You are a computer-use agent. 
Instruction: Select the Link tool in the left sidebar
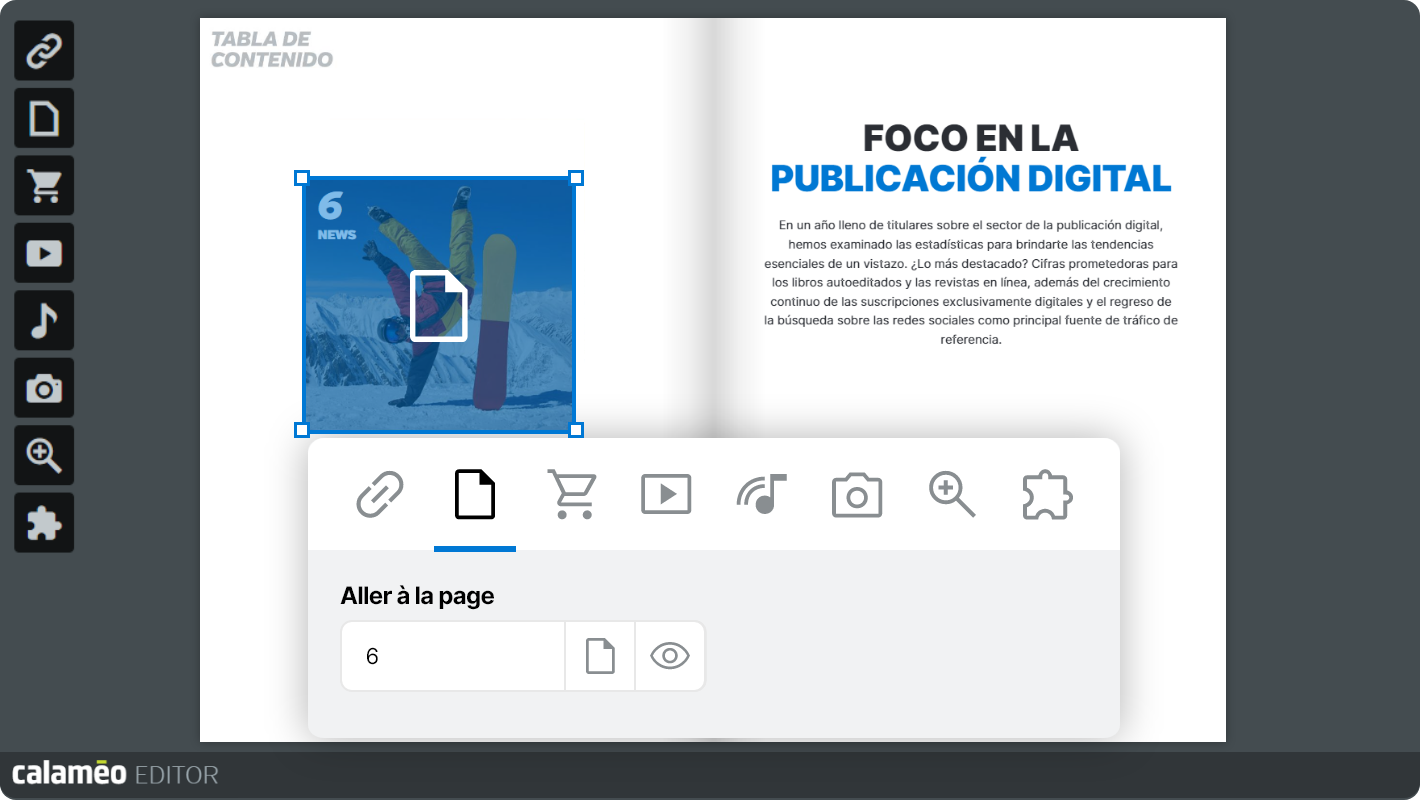pos(44,50)
